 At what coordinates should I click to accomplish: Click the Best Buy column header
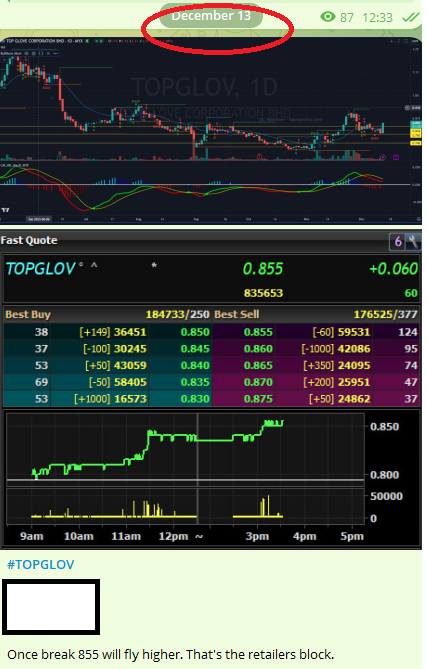tap(28, 314)
